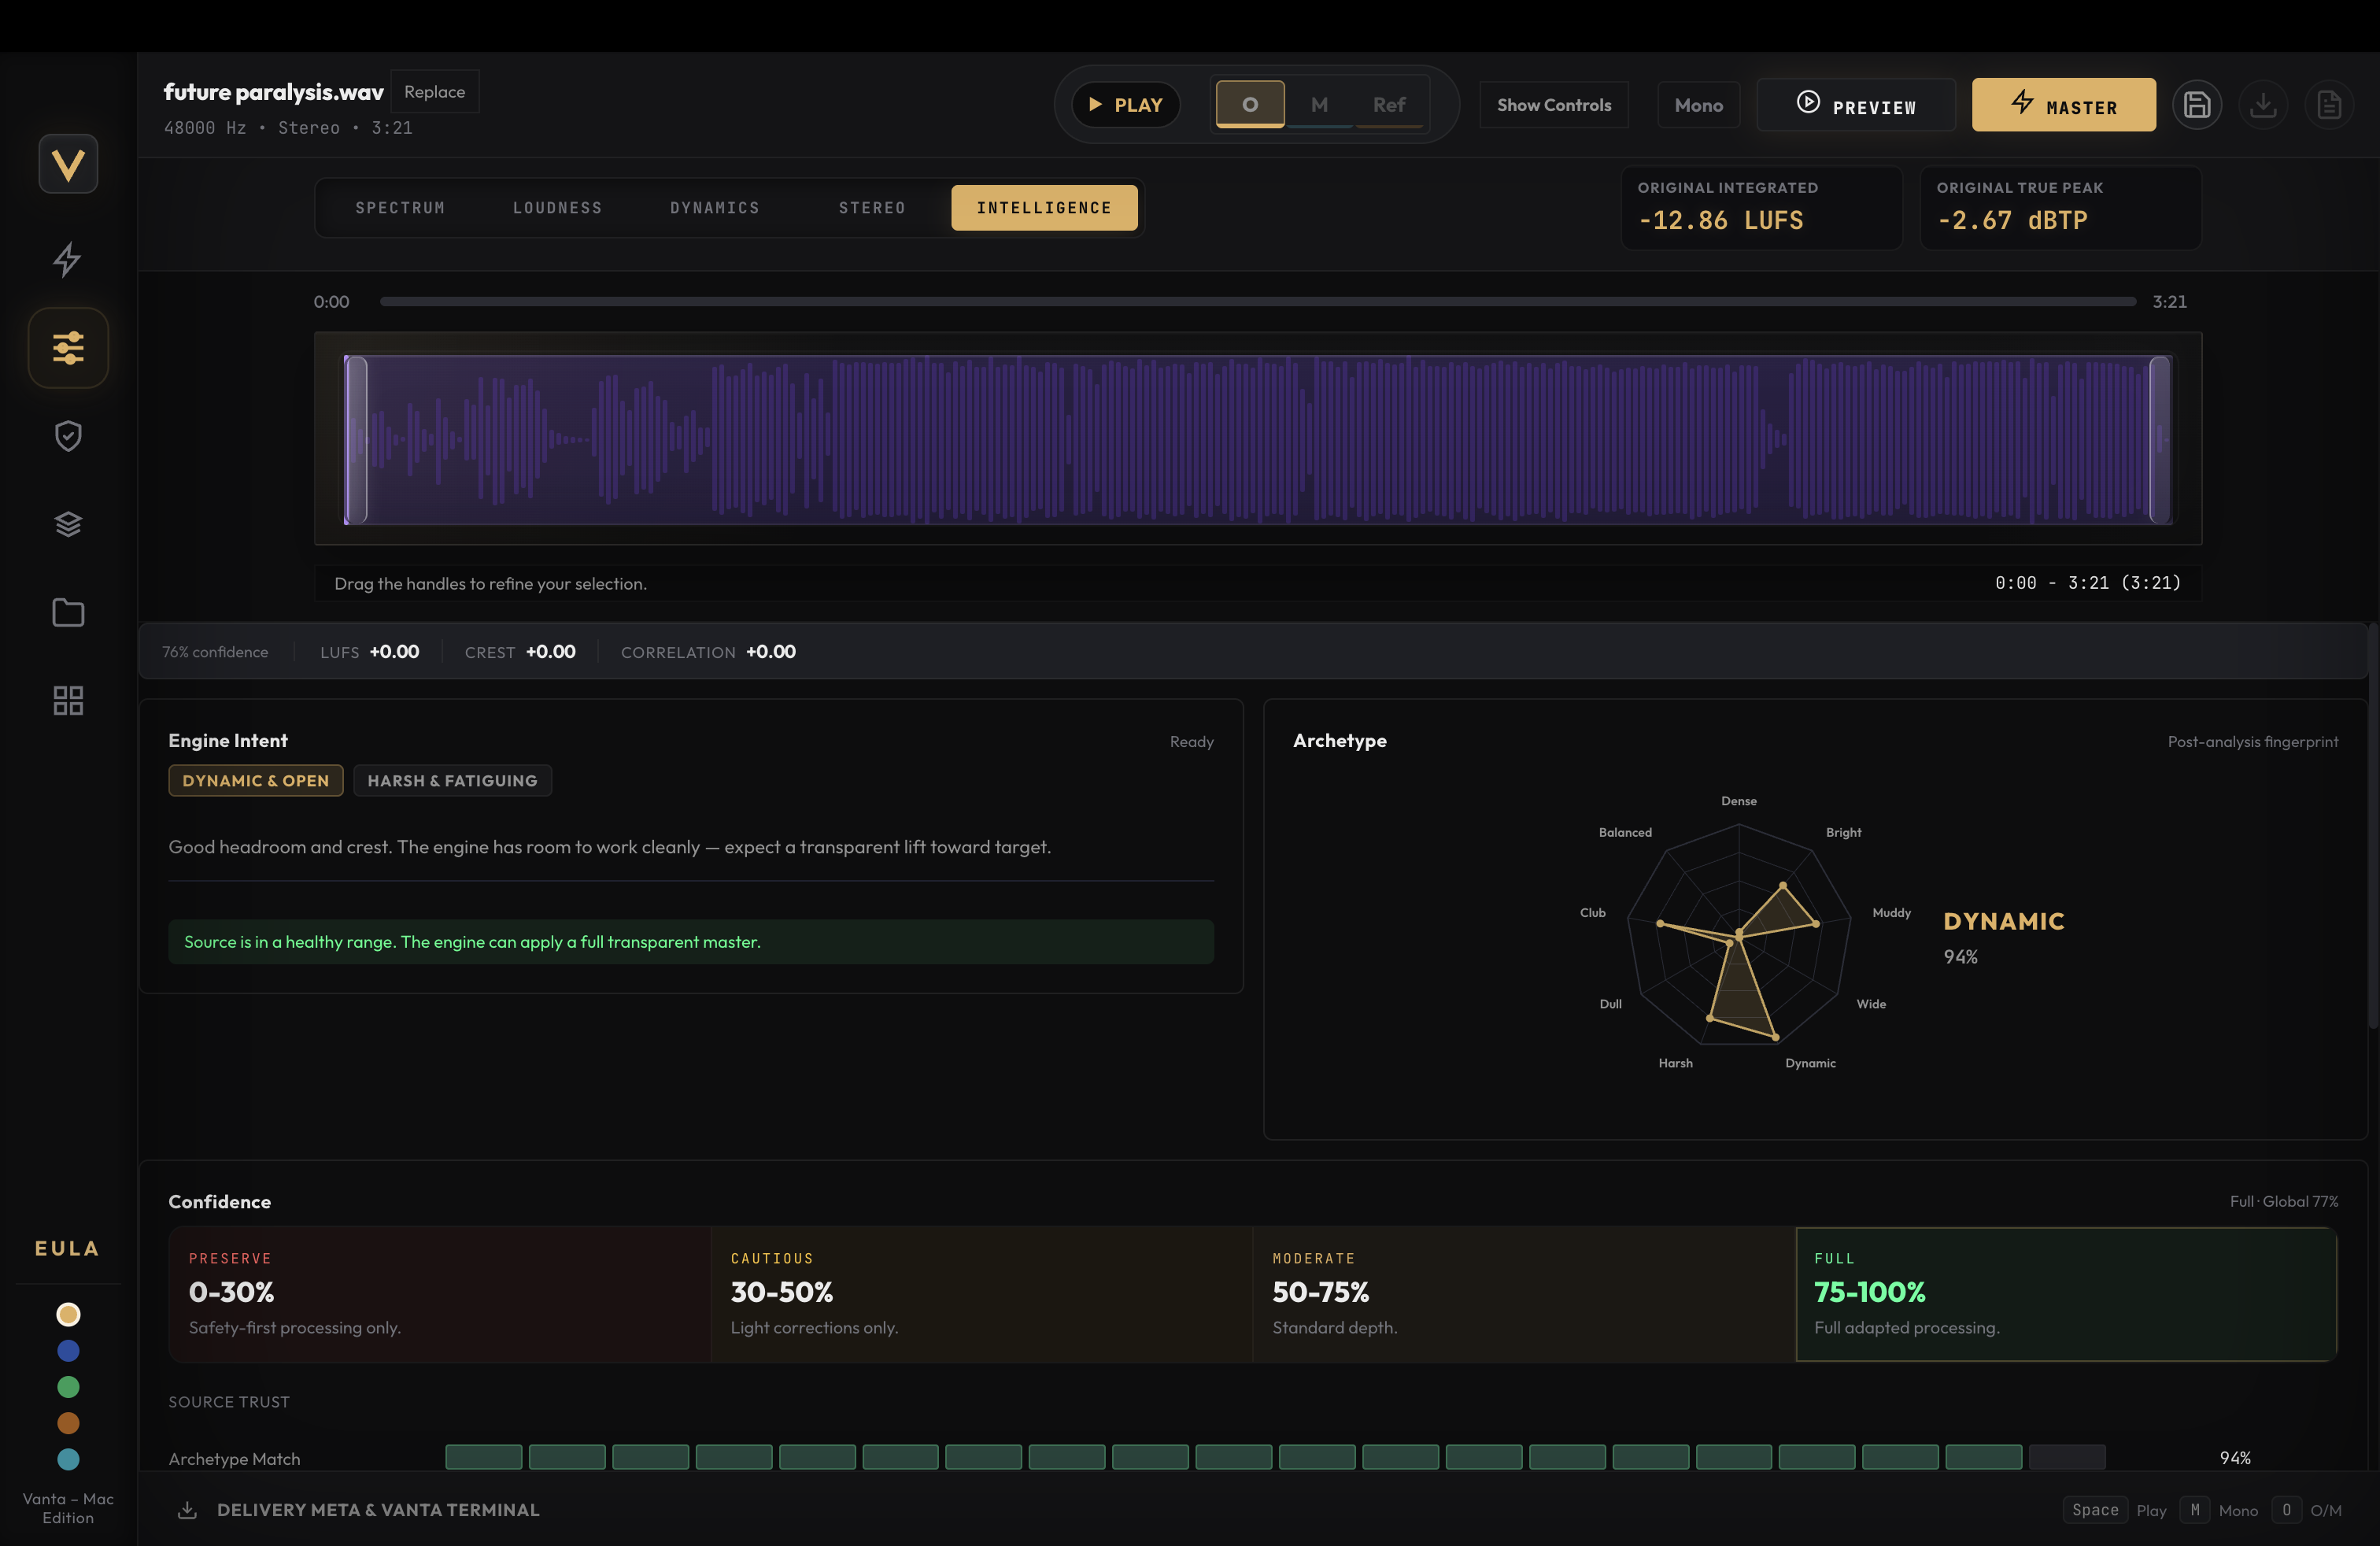Select the lightning bolt panel in the sidebar

[67, 259]
